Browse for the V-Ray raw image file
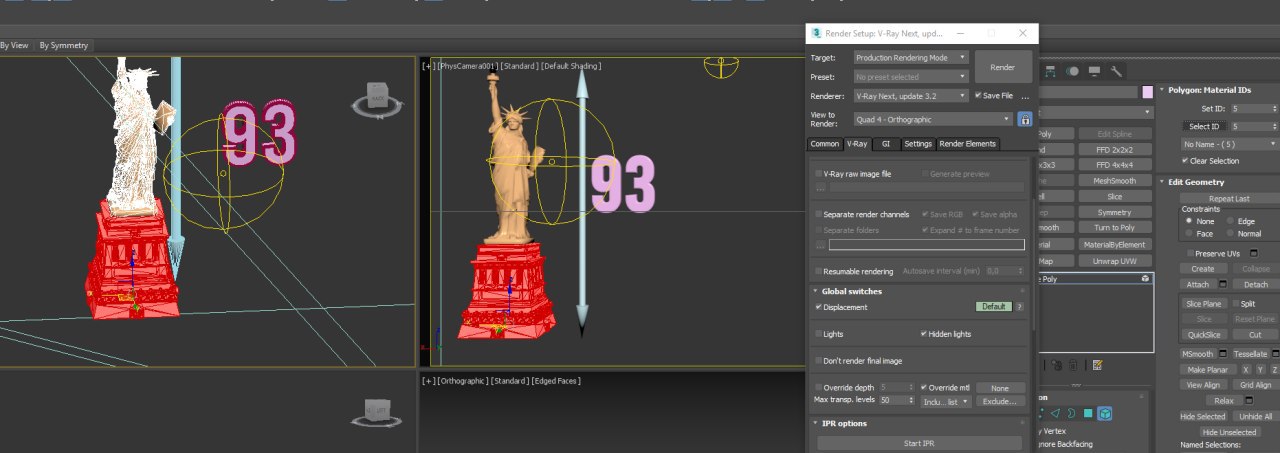The width and height of the screenshot is (1280, 453). pyautogui.click(x=821, y=187)
